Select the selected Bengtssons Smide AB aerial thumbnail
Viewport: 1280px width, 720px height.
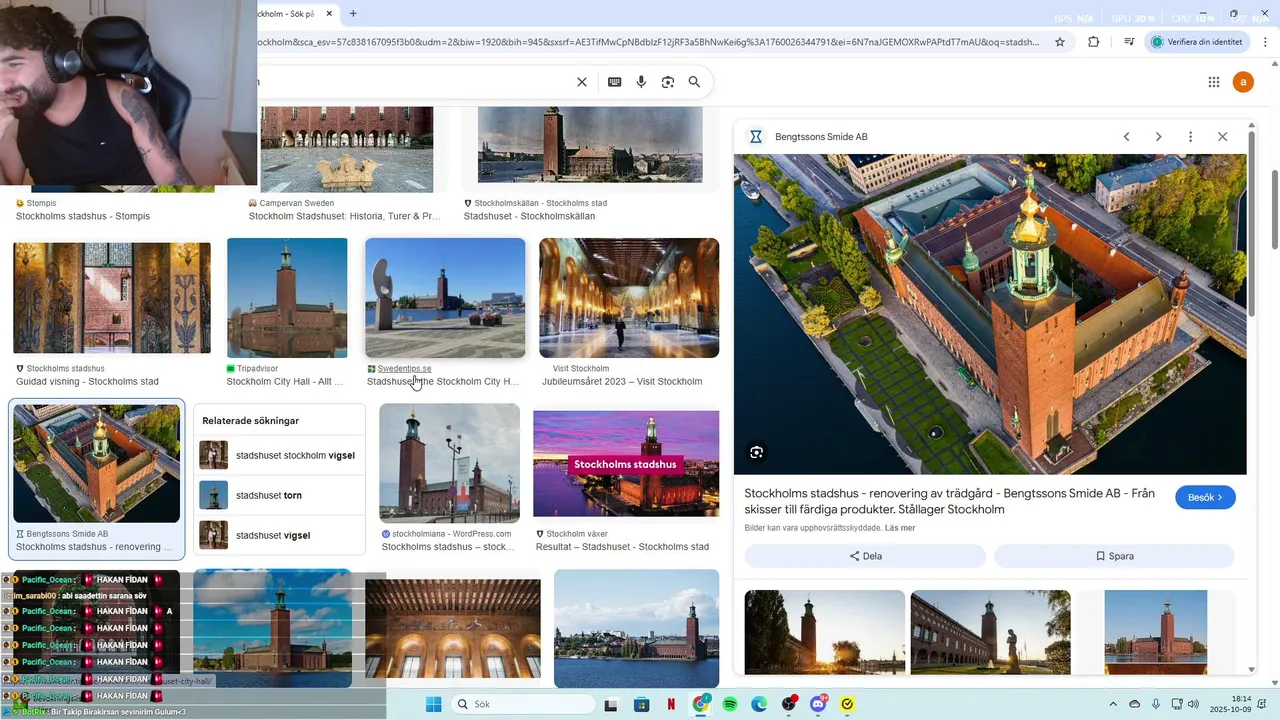click(97, 463)
